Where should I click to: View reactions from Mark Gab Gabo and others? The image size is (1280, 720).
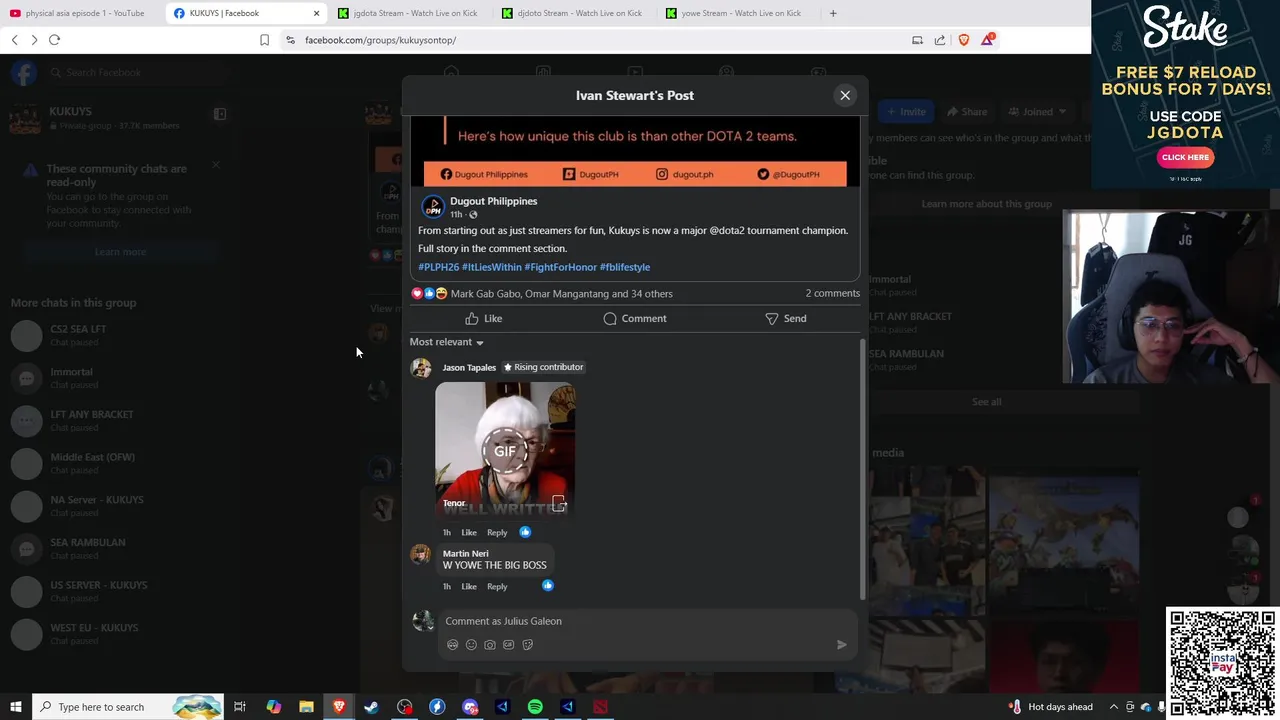pyautogui.click(x=561, y=293)
